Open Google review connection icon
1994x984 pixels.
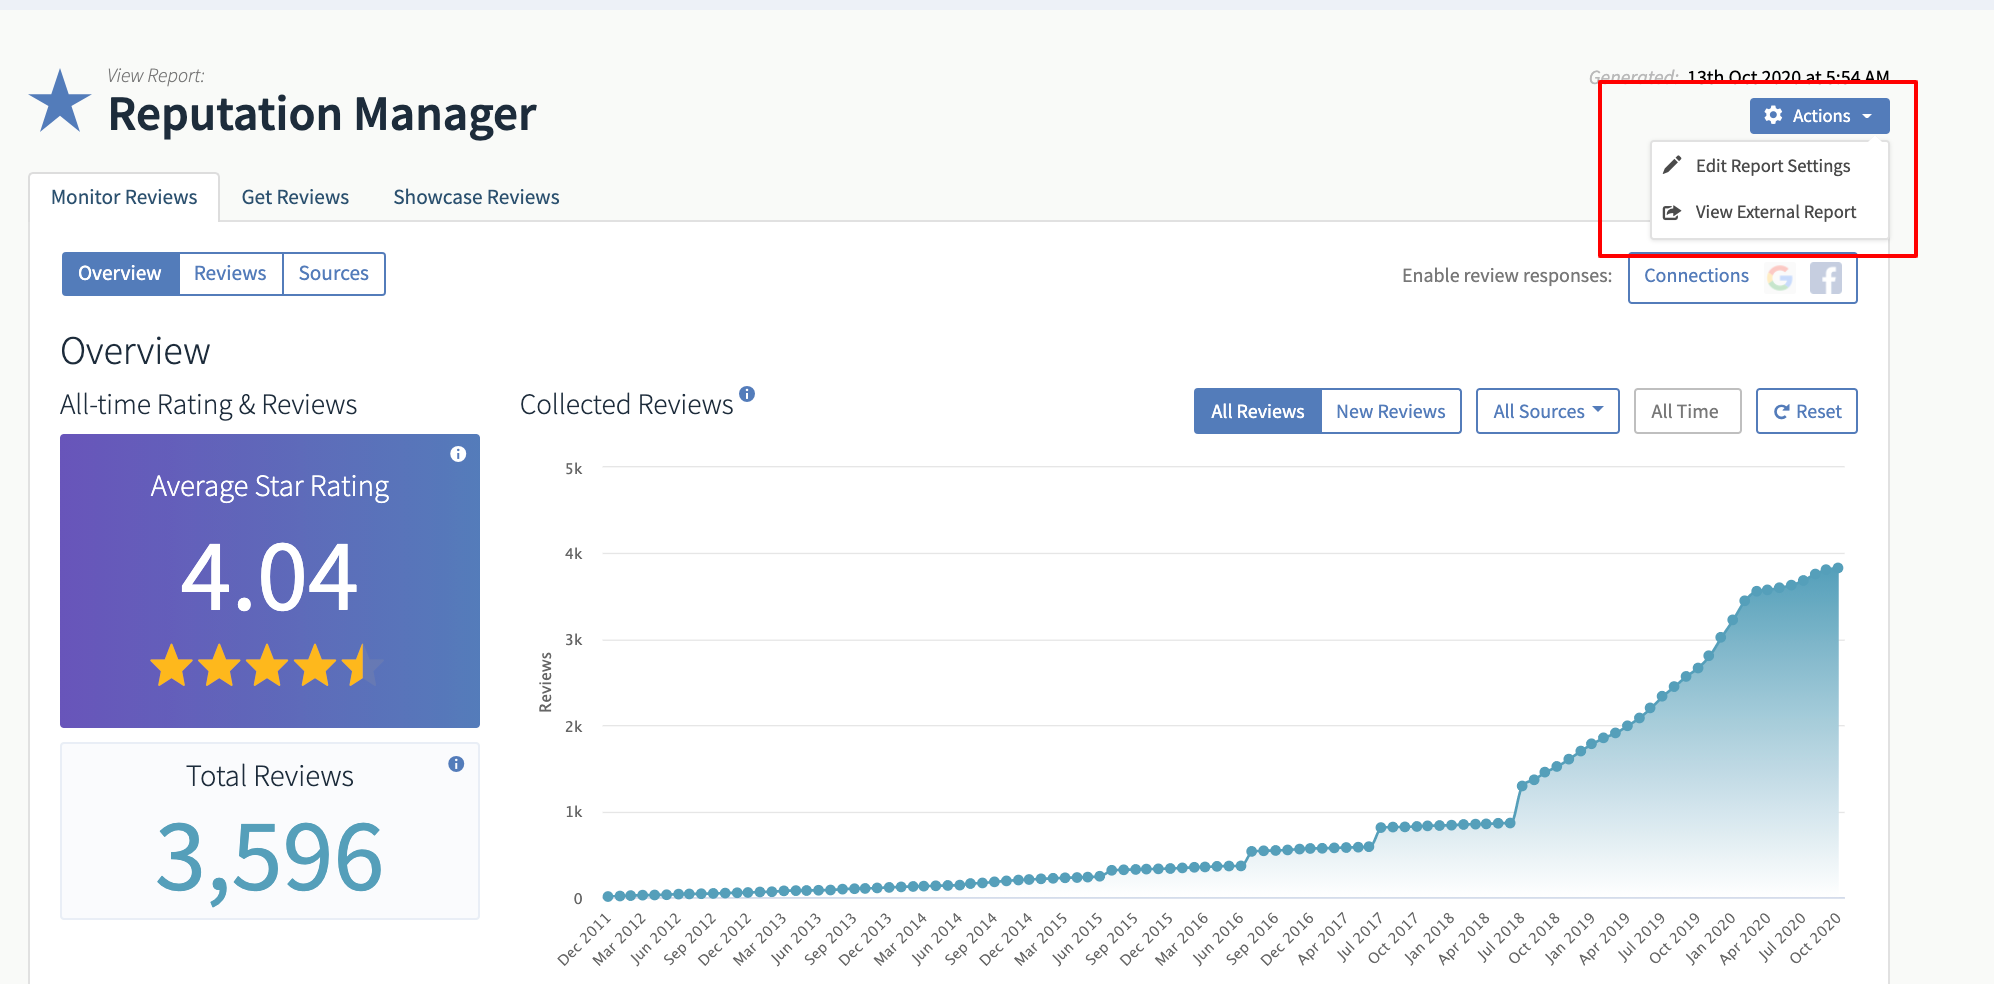click(x=1783, y=277)
